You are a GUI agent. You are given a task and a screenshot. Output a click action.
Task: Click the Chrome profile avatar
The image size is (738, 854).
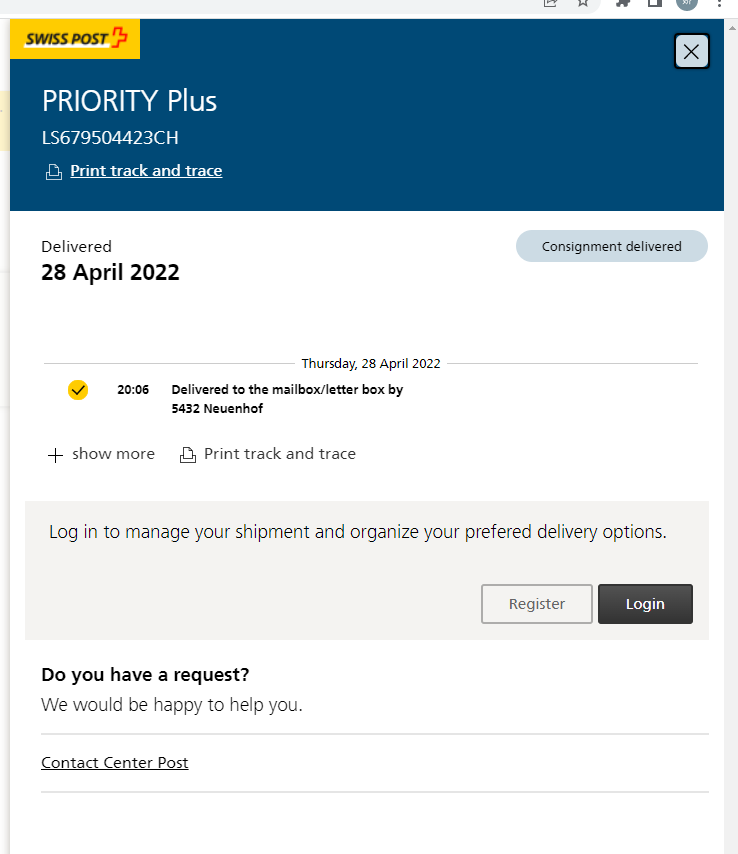686,3
